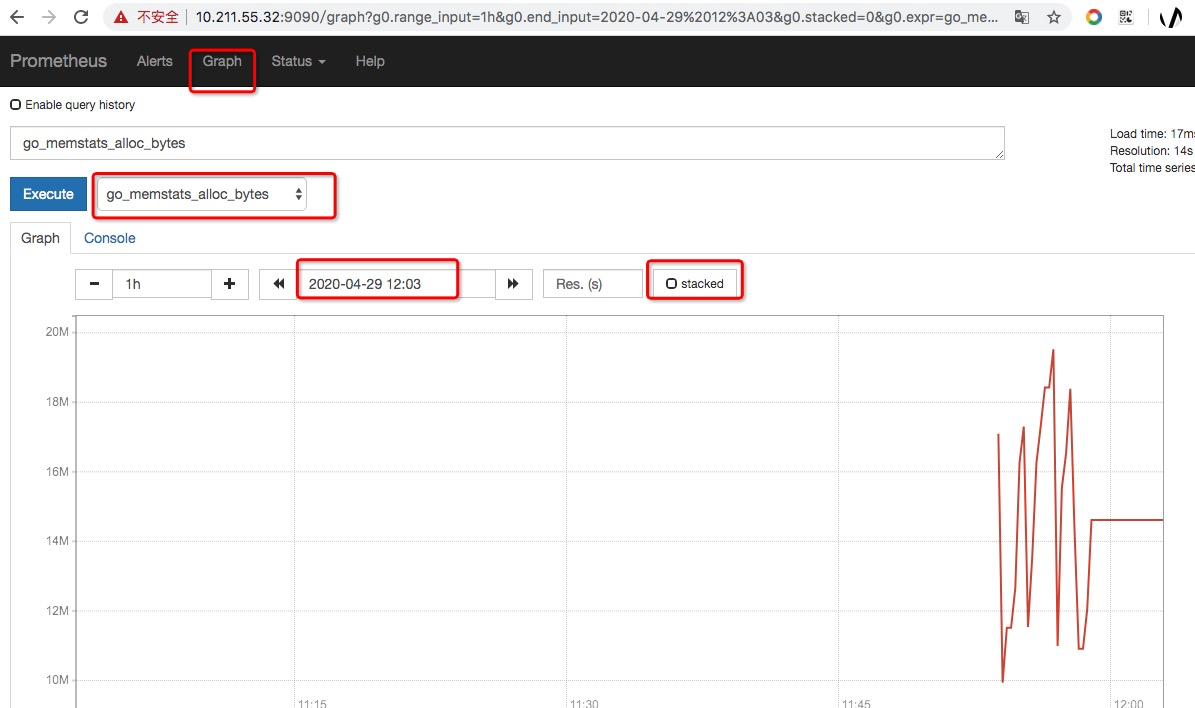Fast-forward the graph end time
1195x708 pixels.
513,284
